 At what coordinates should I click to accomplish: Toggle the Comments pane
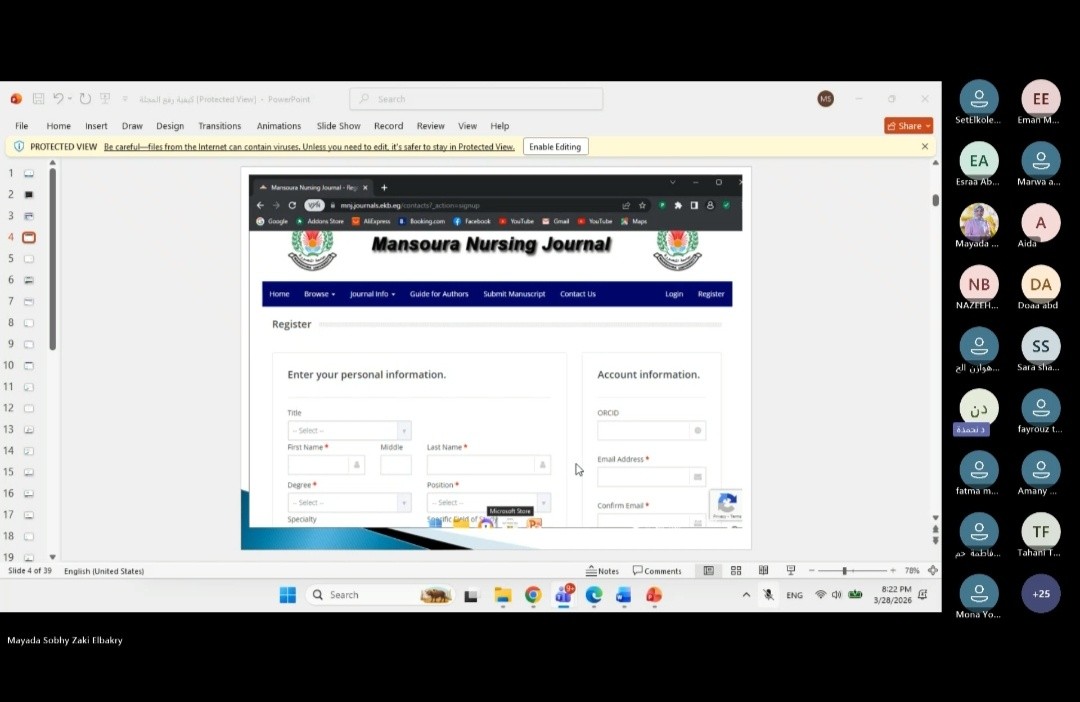coord(657,571)
